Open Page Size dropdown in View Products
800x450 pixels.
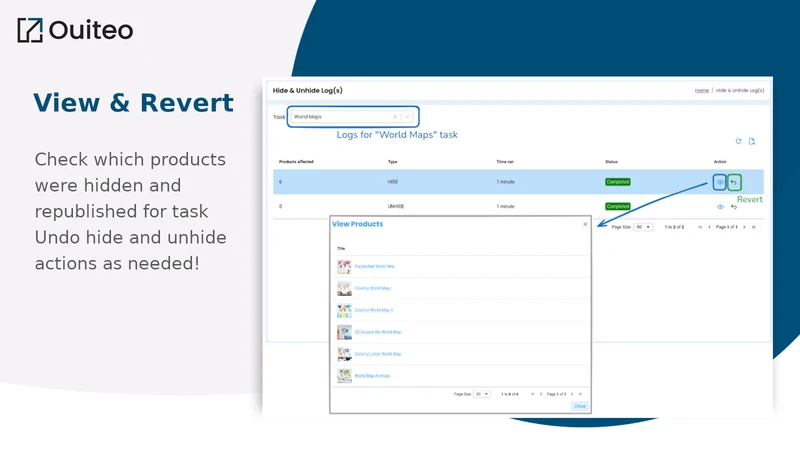tap(482, 394)
